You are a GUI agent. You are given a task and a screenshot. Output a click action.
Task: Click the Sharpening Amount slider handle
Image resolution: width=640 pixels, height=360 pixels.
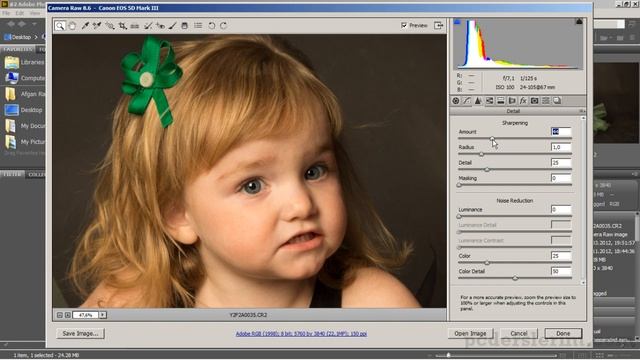coord(492,139)
